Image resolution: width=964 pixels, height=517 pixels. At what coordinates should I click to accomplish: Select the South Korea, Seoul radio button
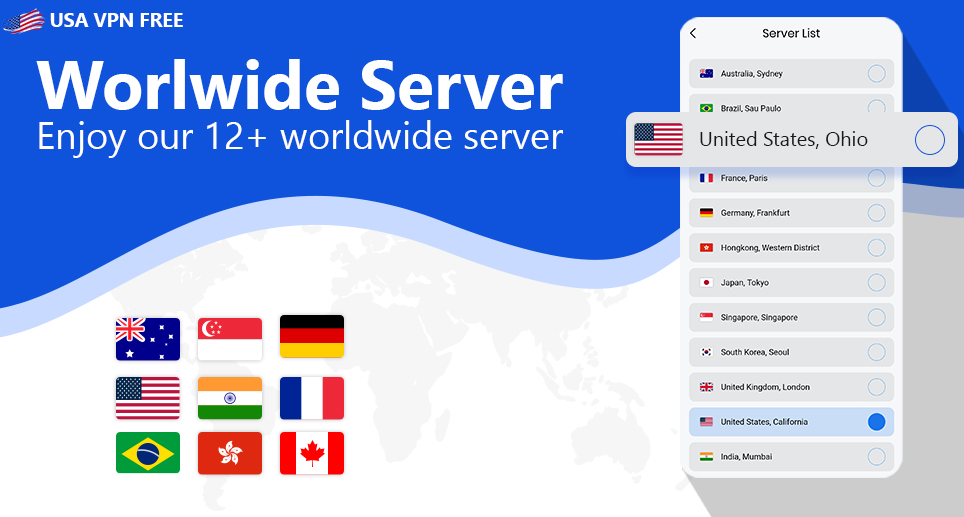click(876, 352)
